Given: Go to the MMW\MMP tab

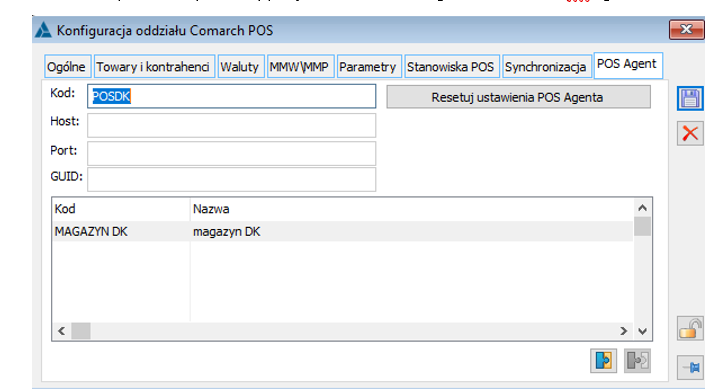Looking at the screenshot, I should [x=300, y=67].
